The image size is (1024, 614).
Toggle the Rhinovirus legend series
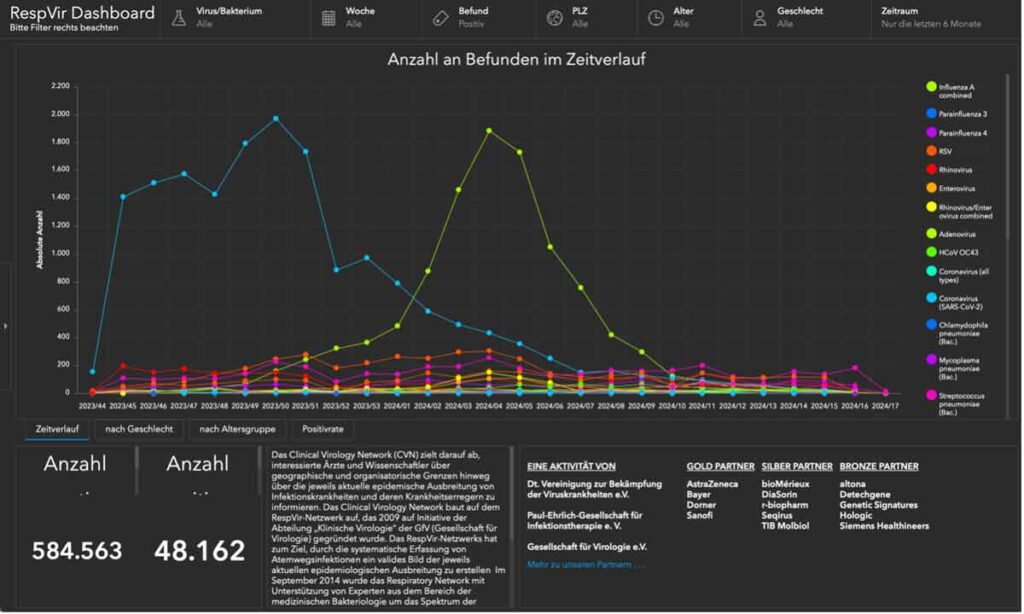(x=949, y=170)
